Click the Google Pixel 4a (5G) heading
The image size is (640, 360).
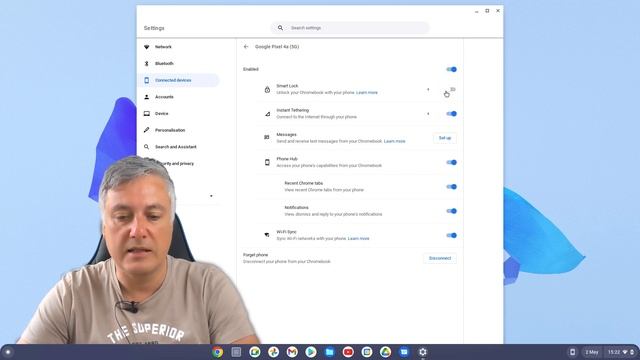tap(277, 47)
